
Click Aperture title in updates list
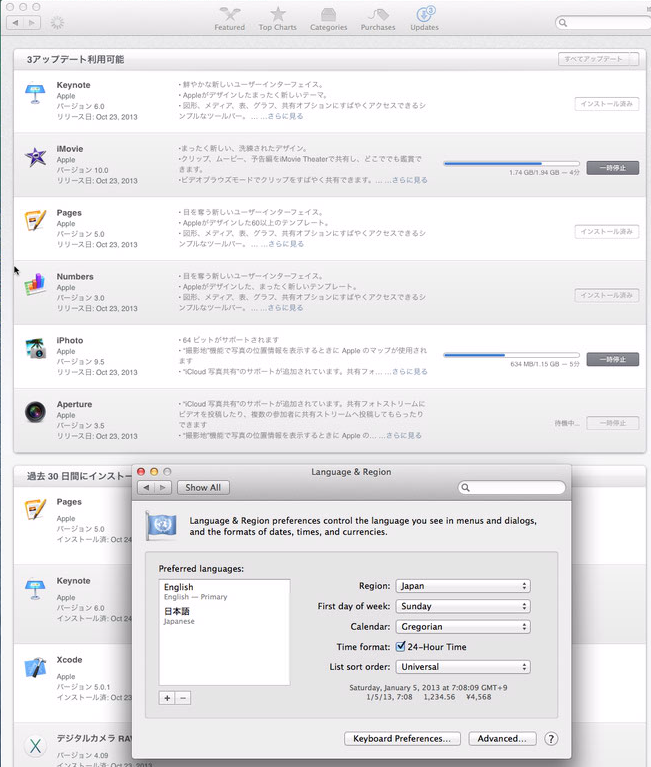click(x=74, y=405)
